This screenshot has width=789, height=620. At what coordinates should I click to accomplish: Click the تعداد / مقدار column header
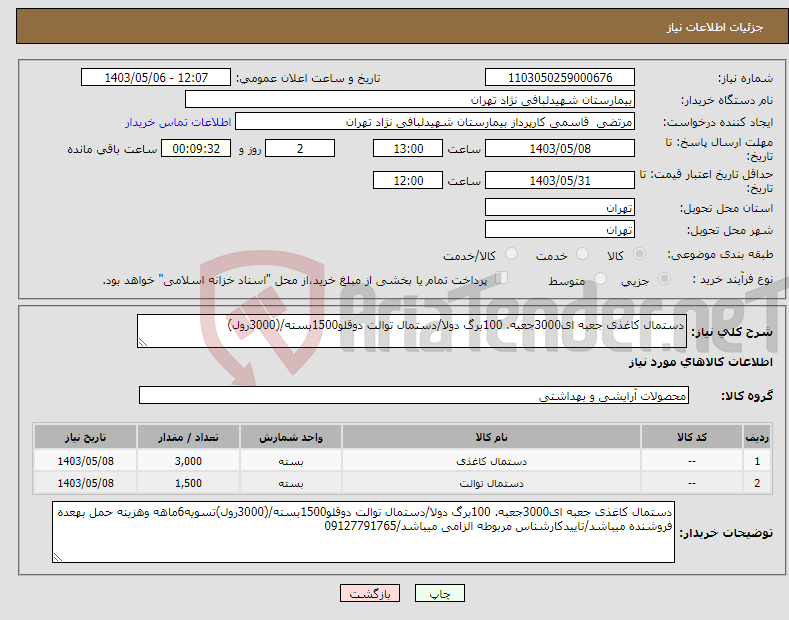tap(188, 437)
